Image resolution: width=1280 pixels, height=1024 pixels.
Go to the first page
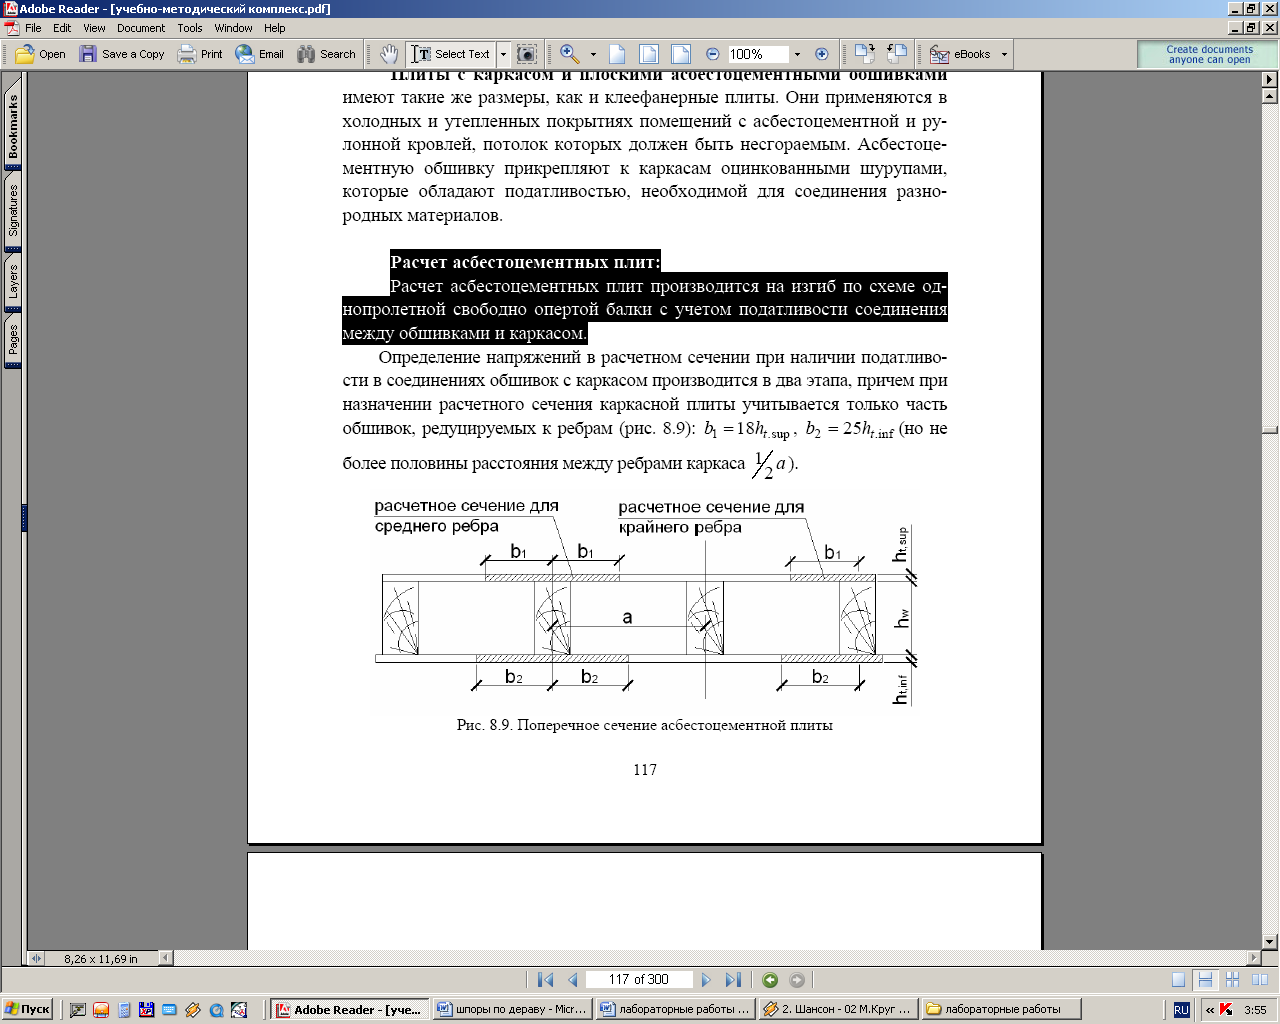coord(545,980)
